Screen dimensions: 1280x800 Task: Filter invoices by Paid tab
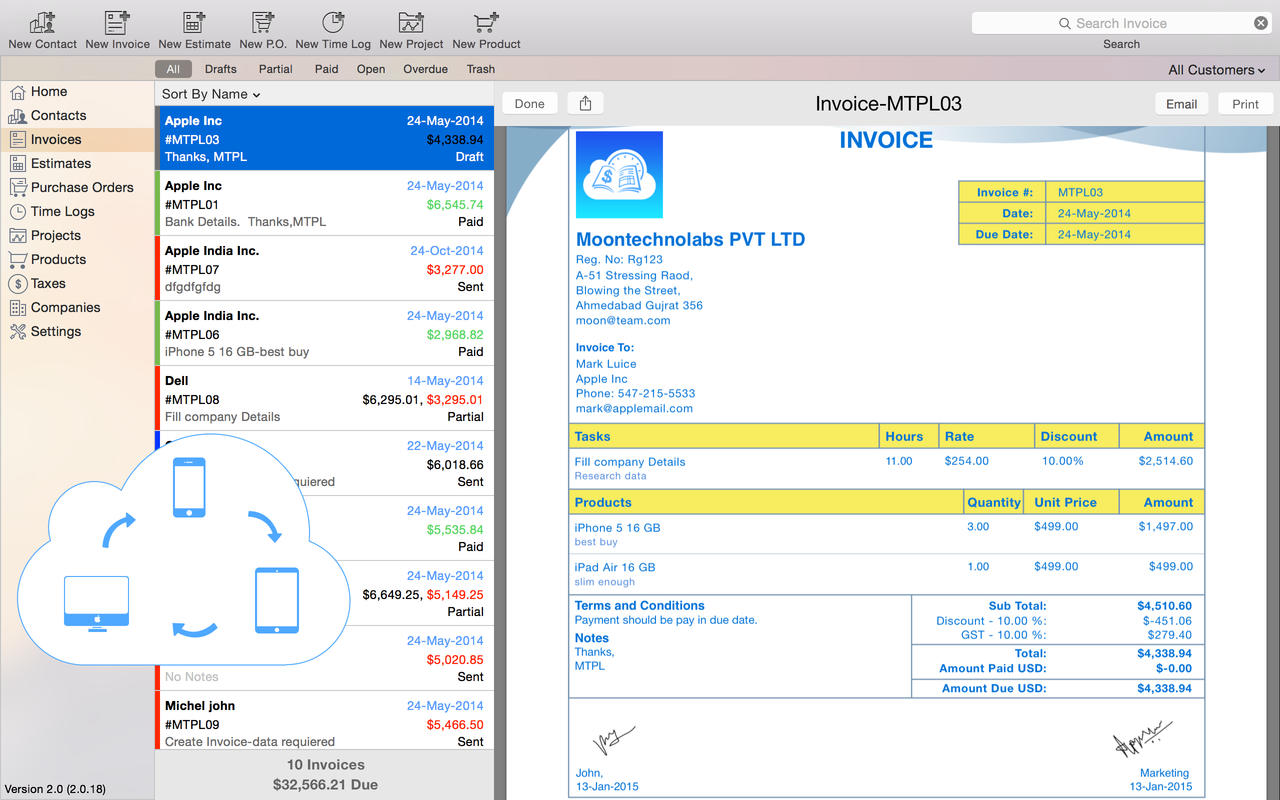tap(326, 69)
